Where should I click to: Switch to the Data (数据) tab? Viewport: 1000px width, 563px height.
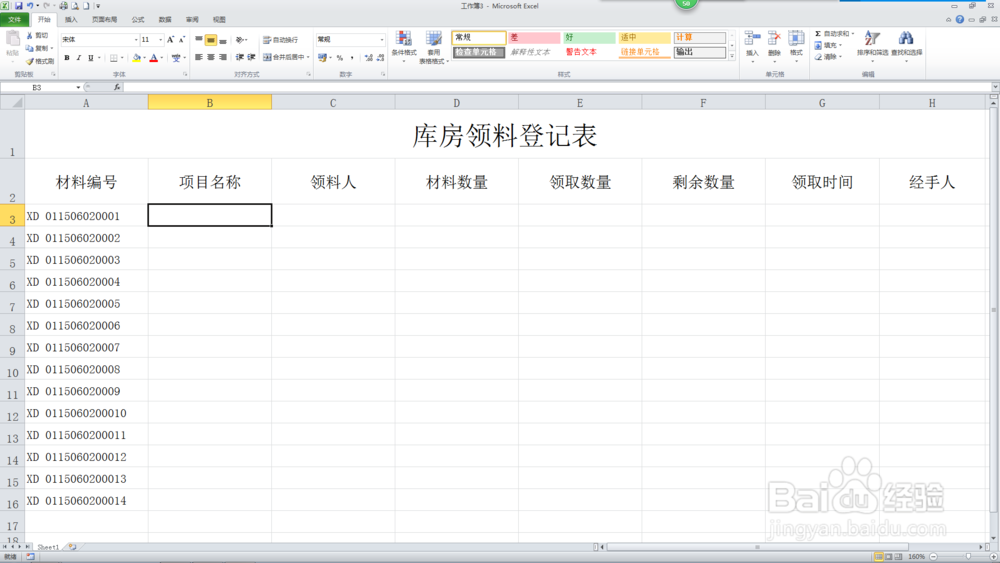tap(165, 20)
